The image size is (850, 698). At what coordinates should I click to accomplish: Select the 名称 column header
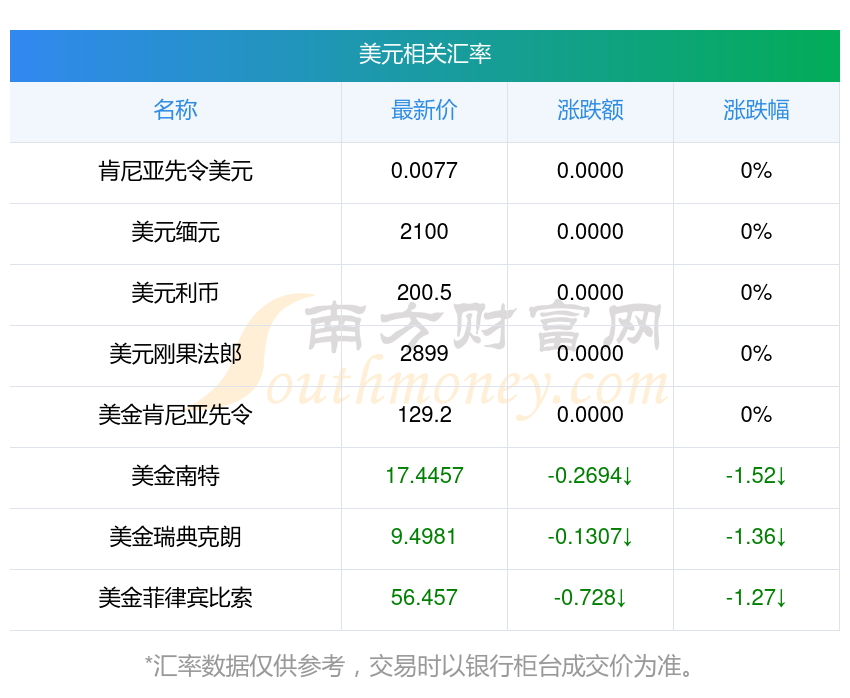175,110
